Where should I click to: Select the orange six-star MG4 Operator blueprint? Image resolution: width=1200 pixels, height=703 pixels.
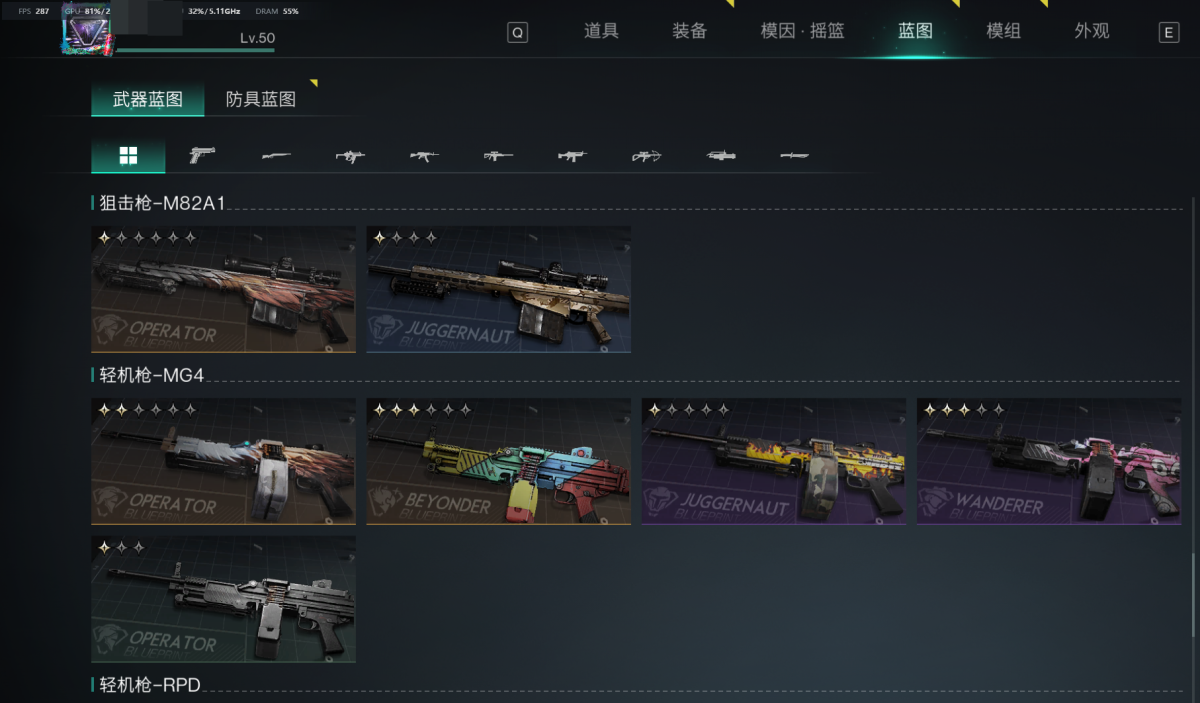tap(223, 461)
